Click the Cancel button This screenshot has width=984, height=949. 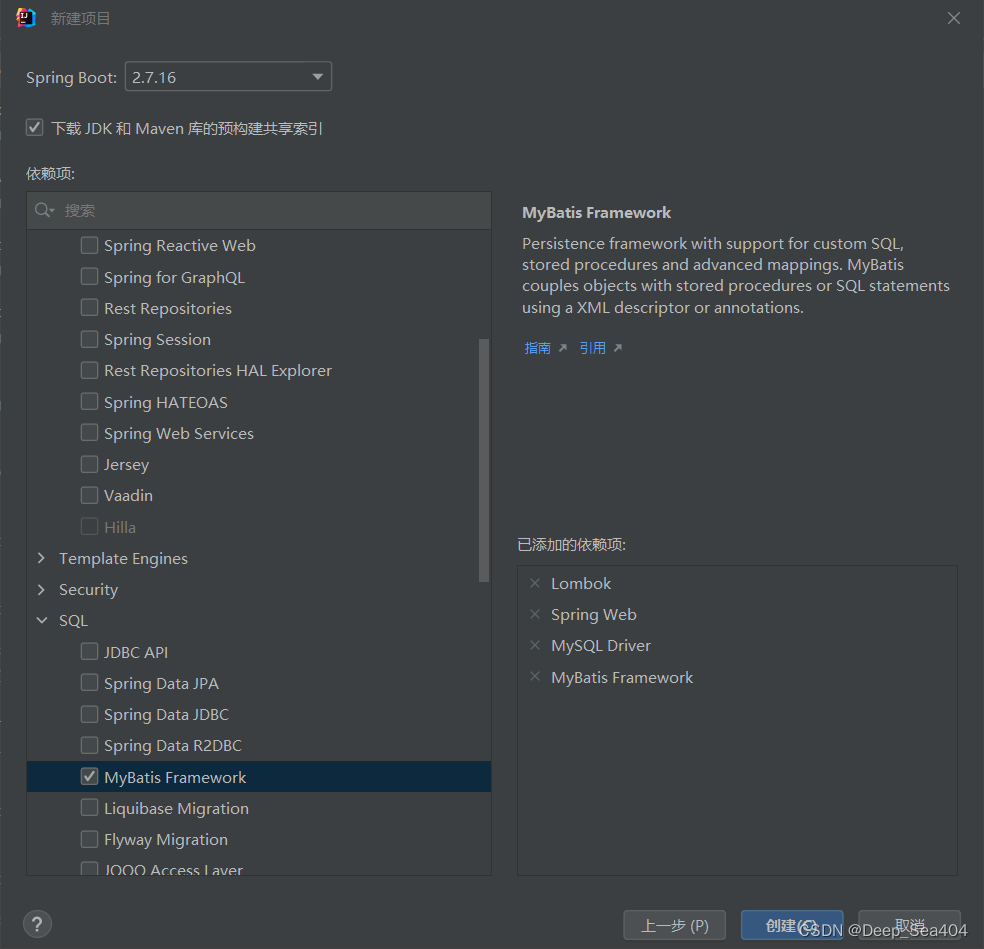(x=909, y=925)
